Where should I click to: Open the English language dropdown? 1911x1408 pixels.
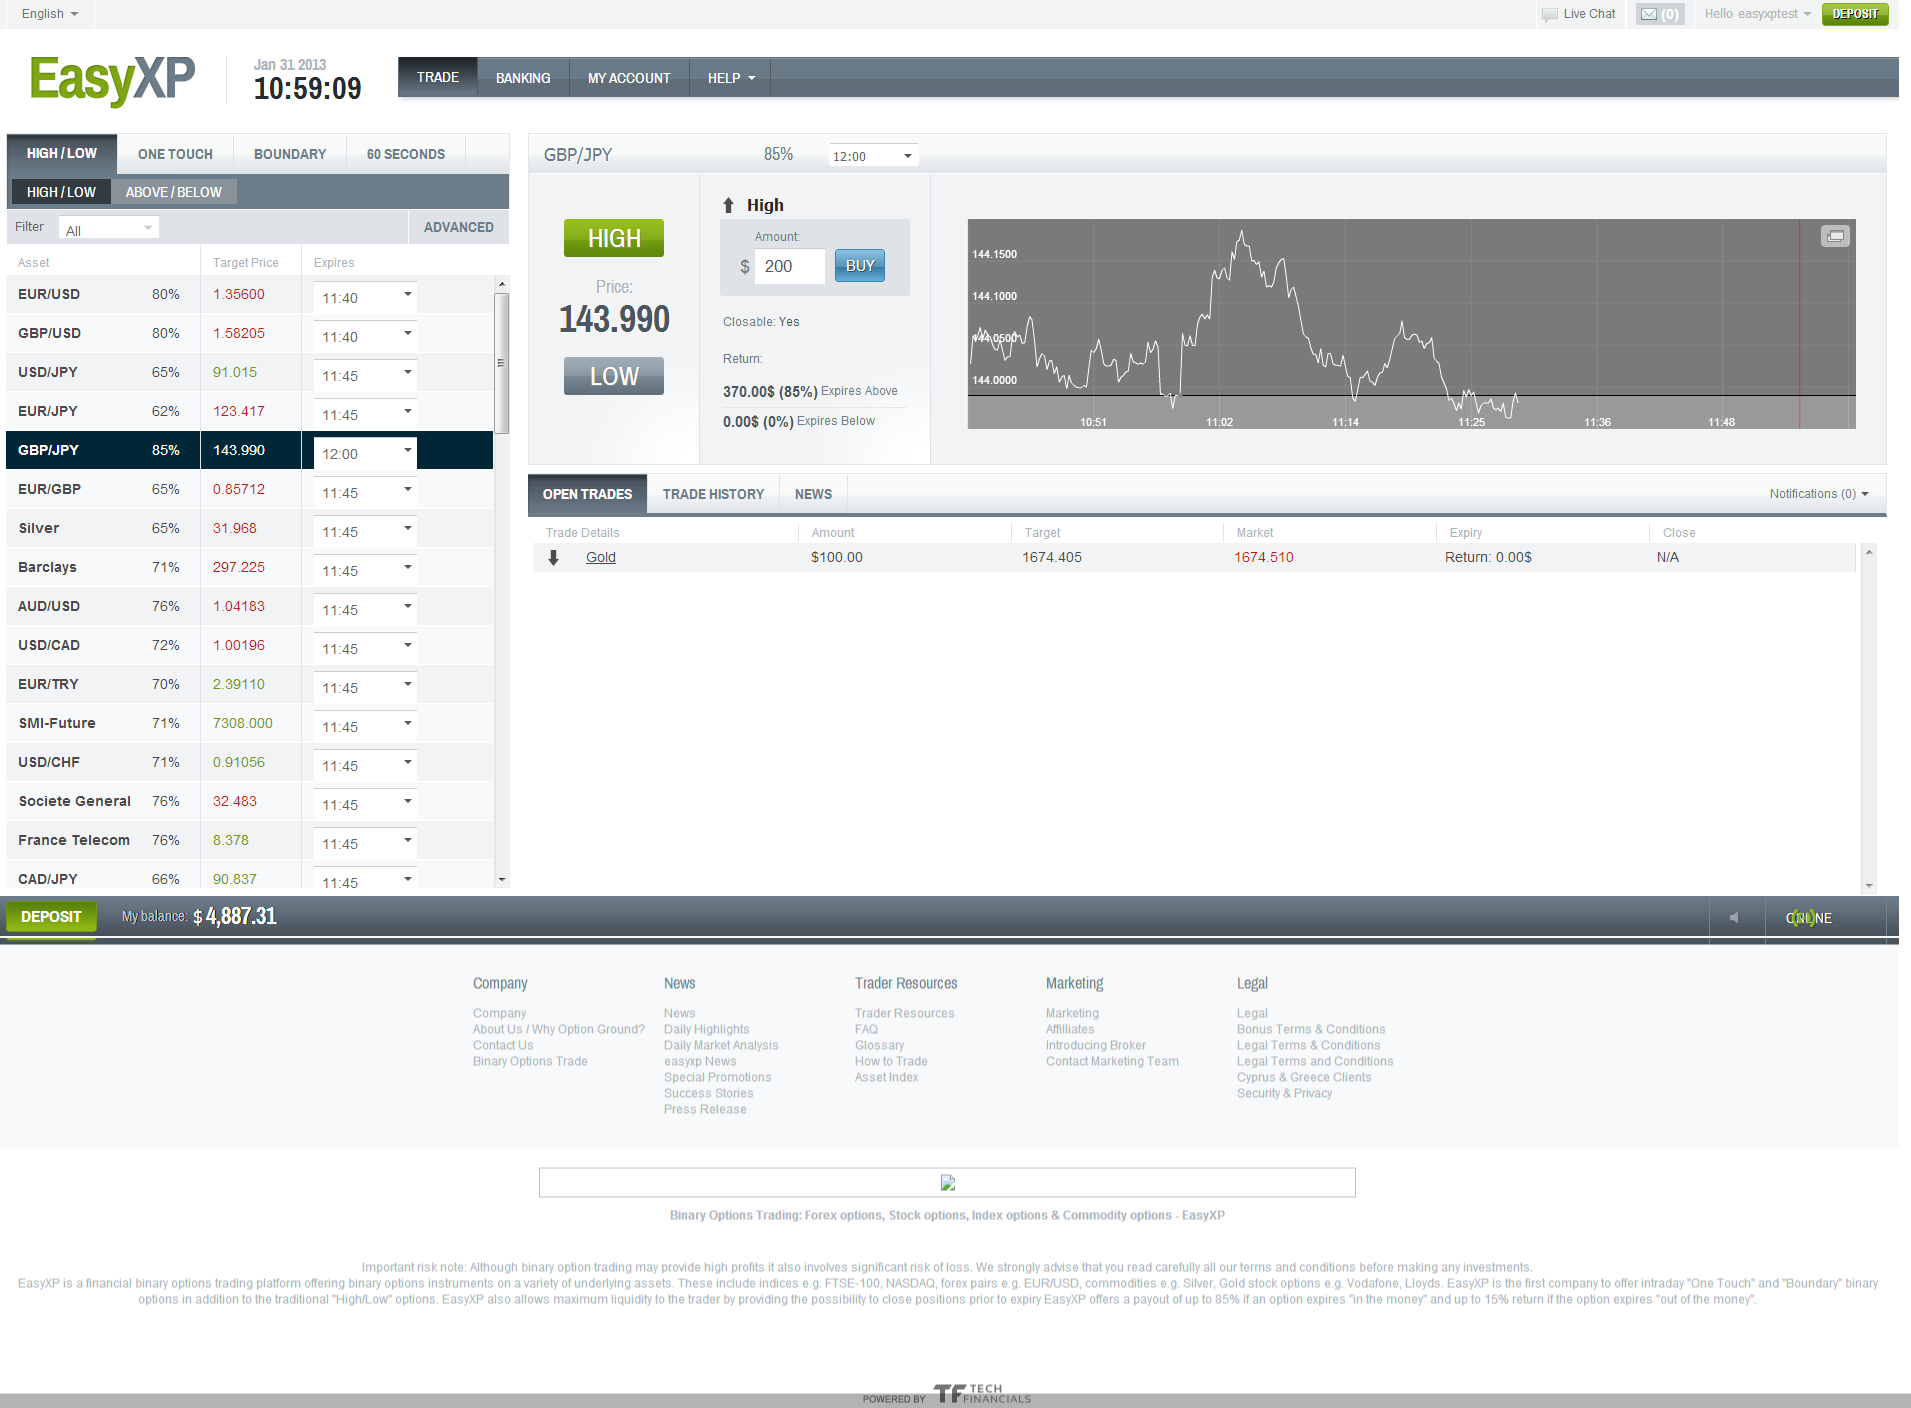point(50,14)
